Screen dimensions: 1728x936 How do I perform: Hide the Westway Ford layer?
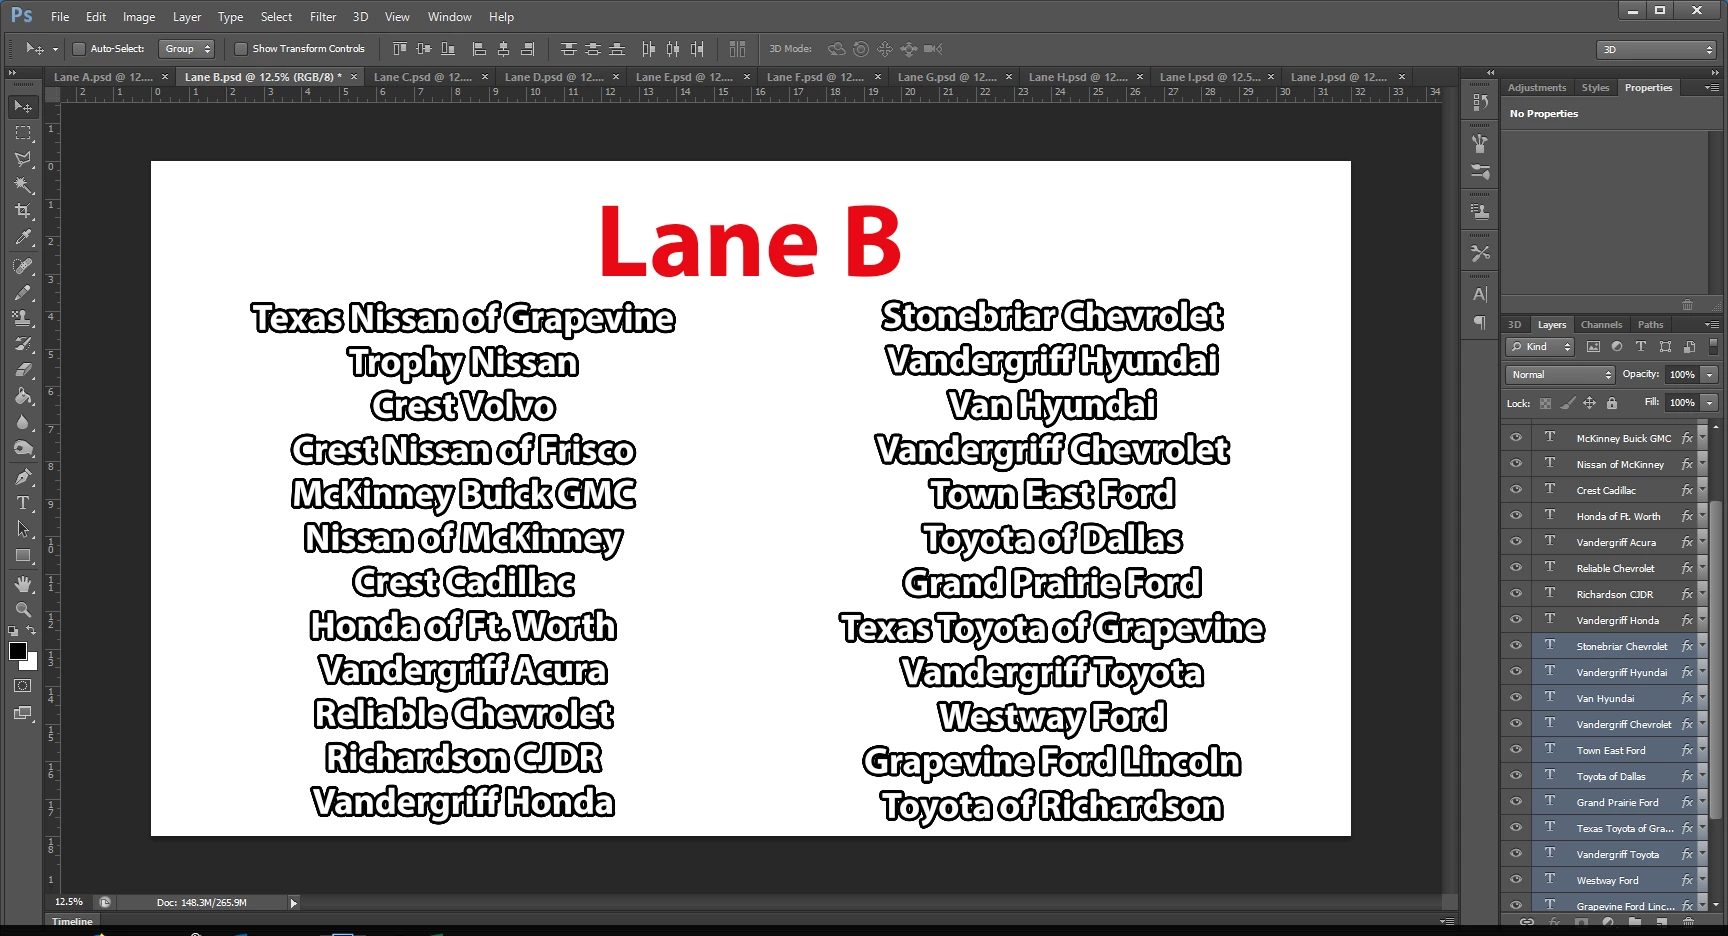coord(1516,880)
